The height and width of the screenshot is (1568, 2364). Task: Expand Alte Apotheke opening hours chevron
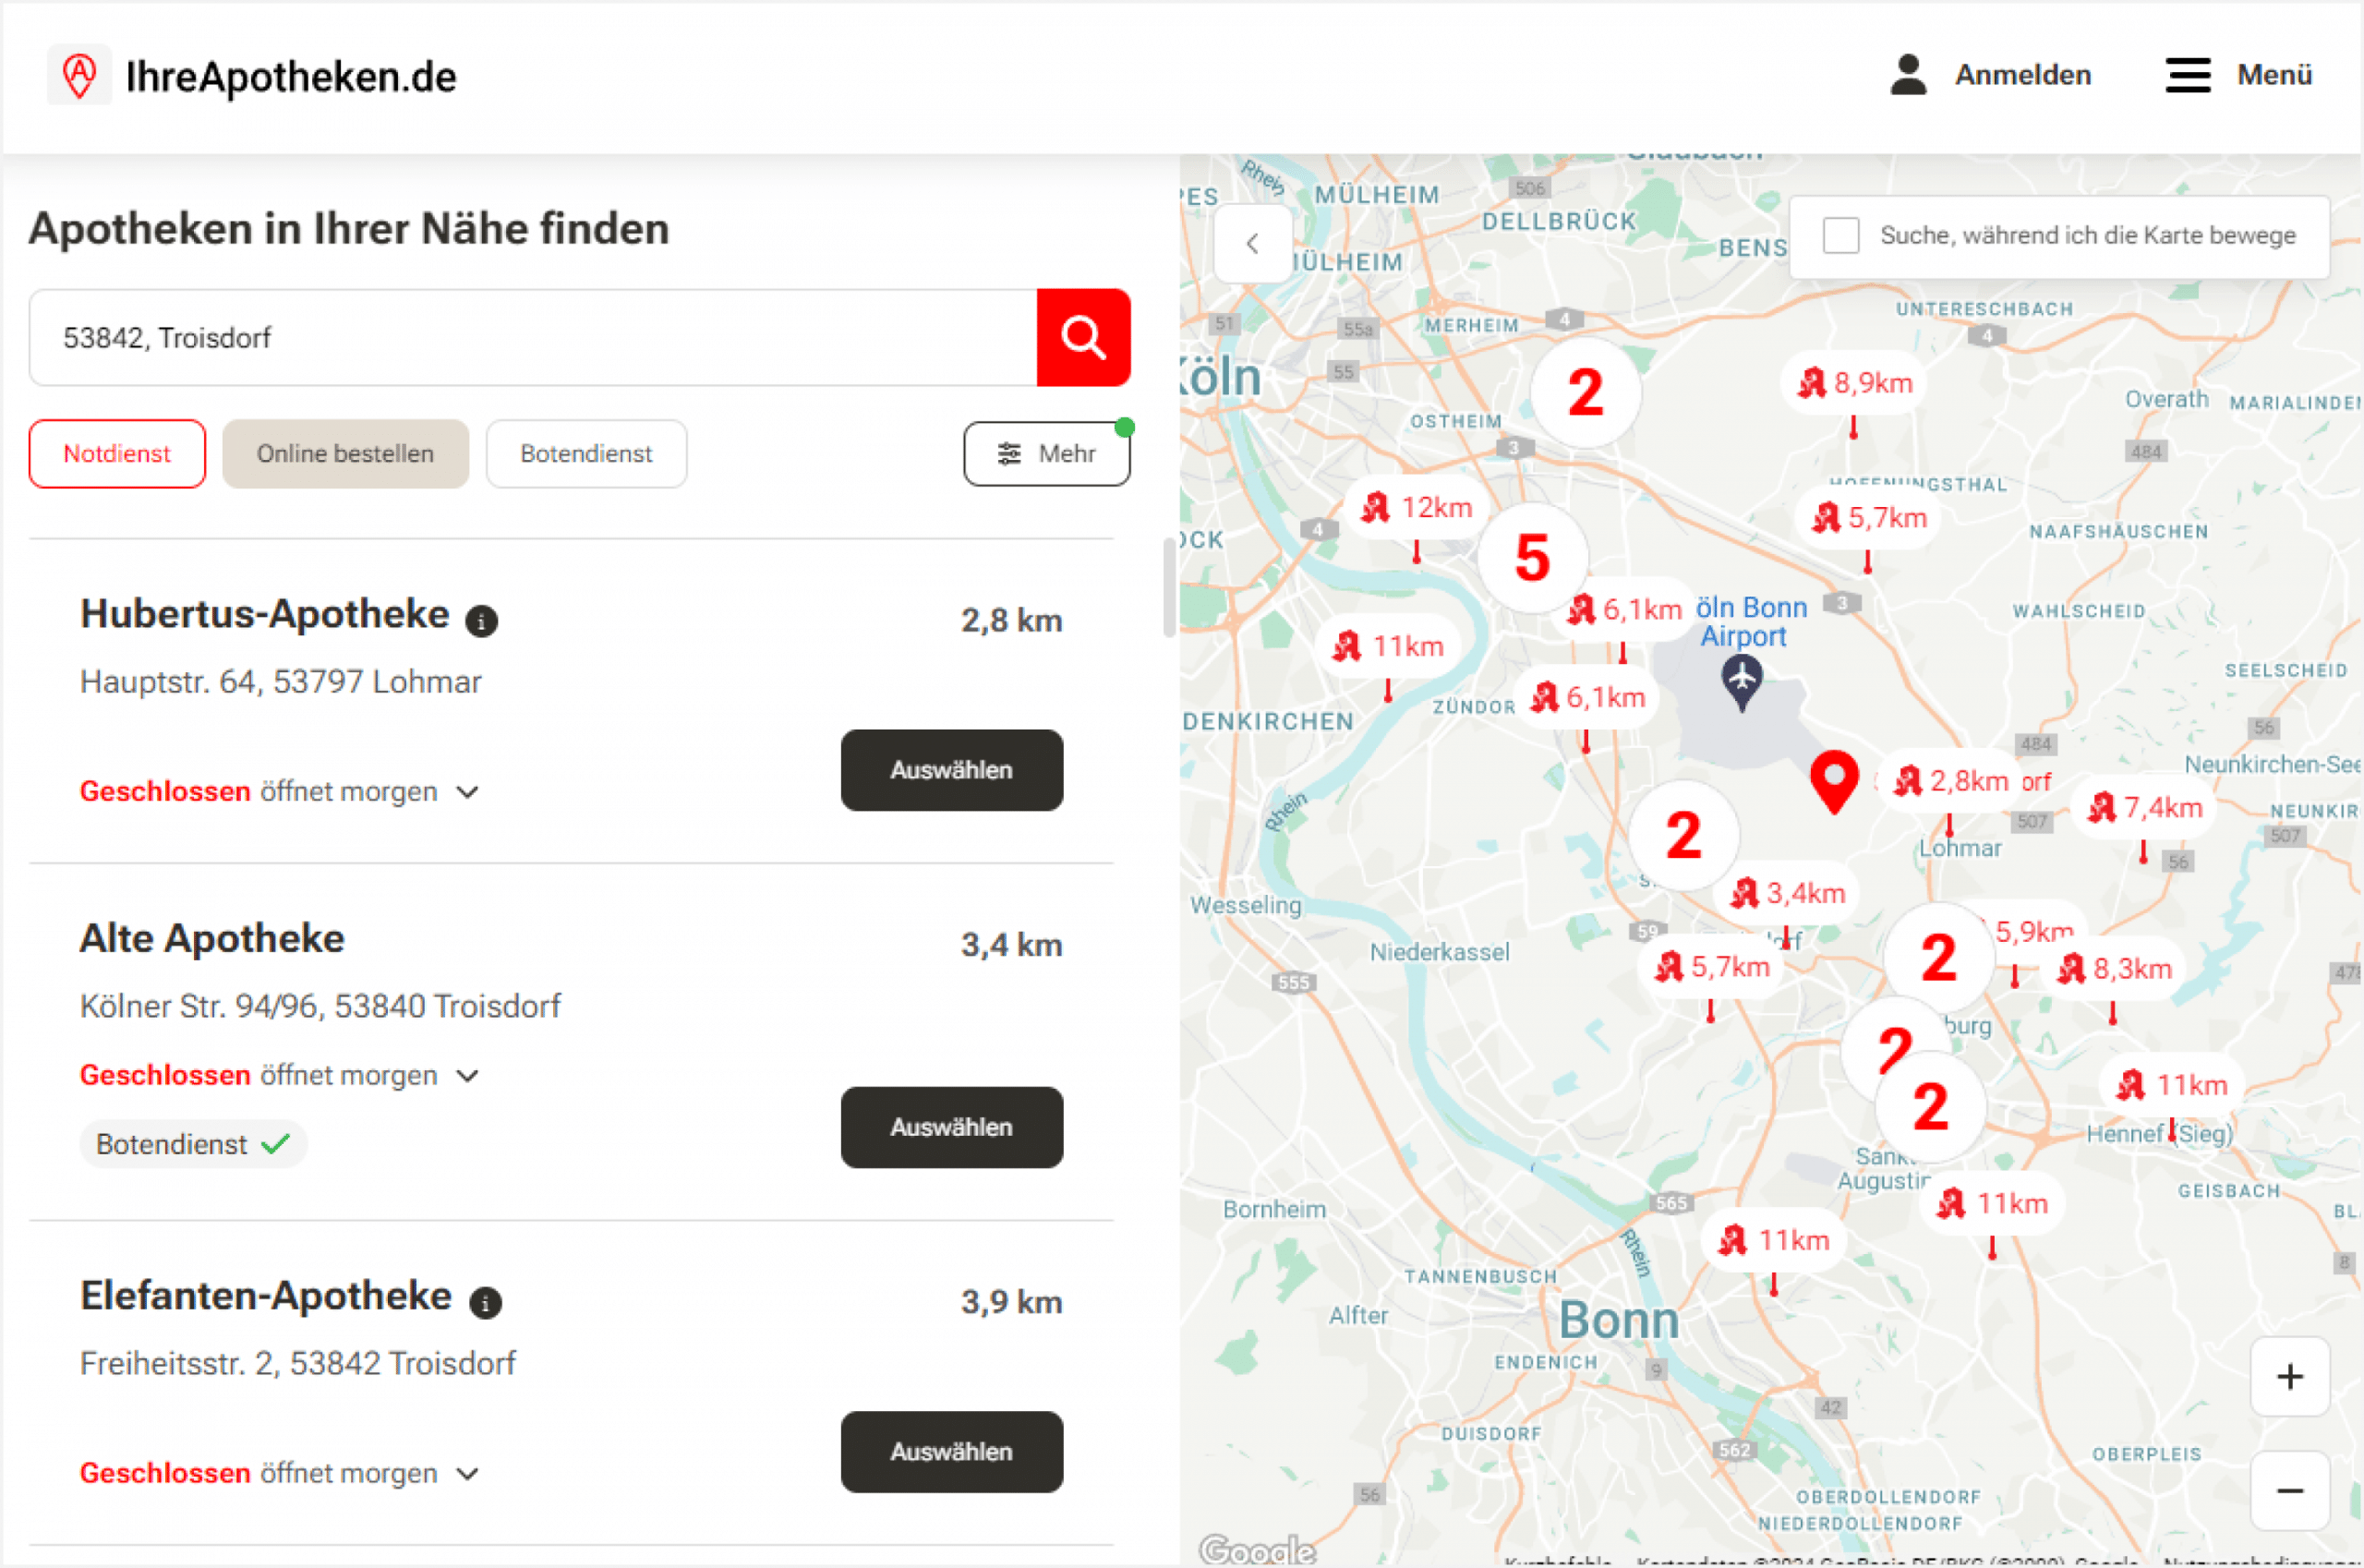click(x=467, y=1076)
